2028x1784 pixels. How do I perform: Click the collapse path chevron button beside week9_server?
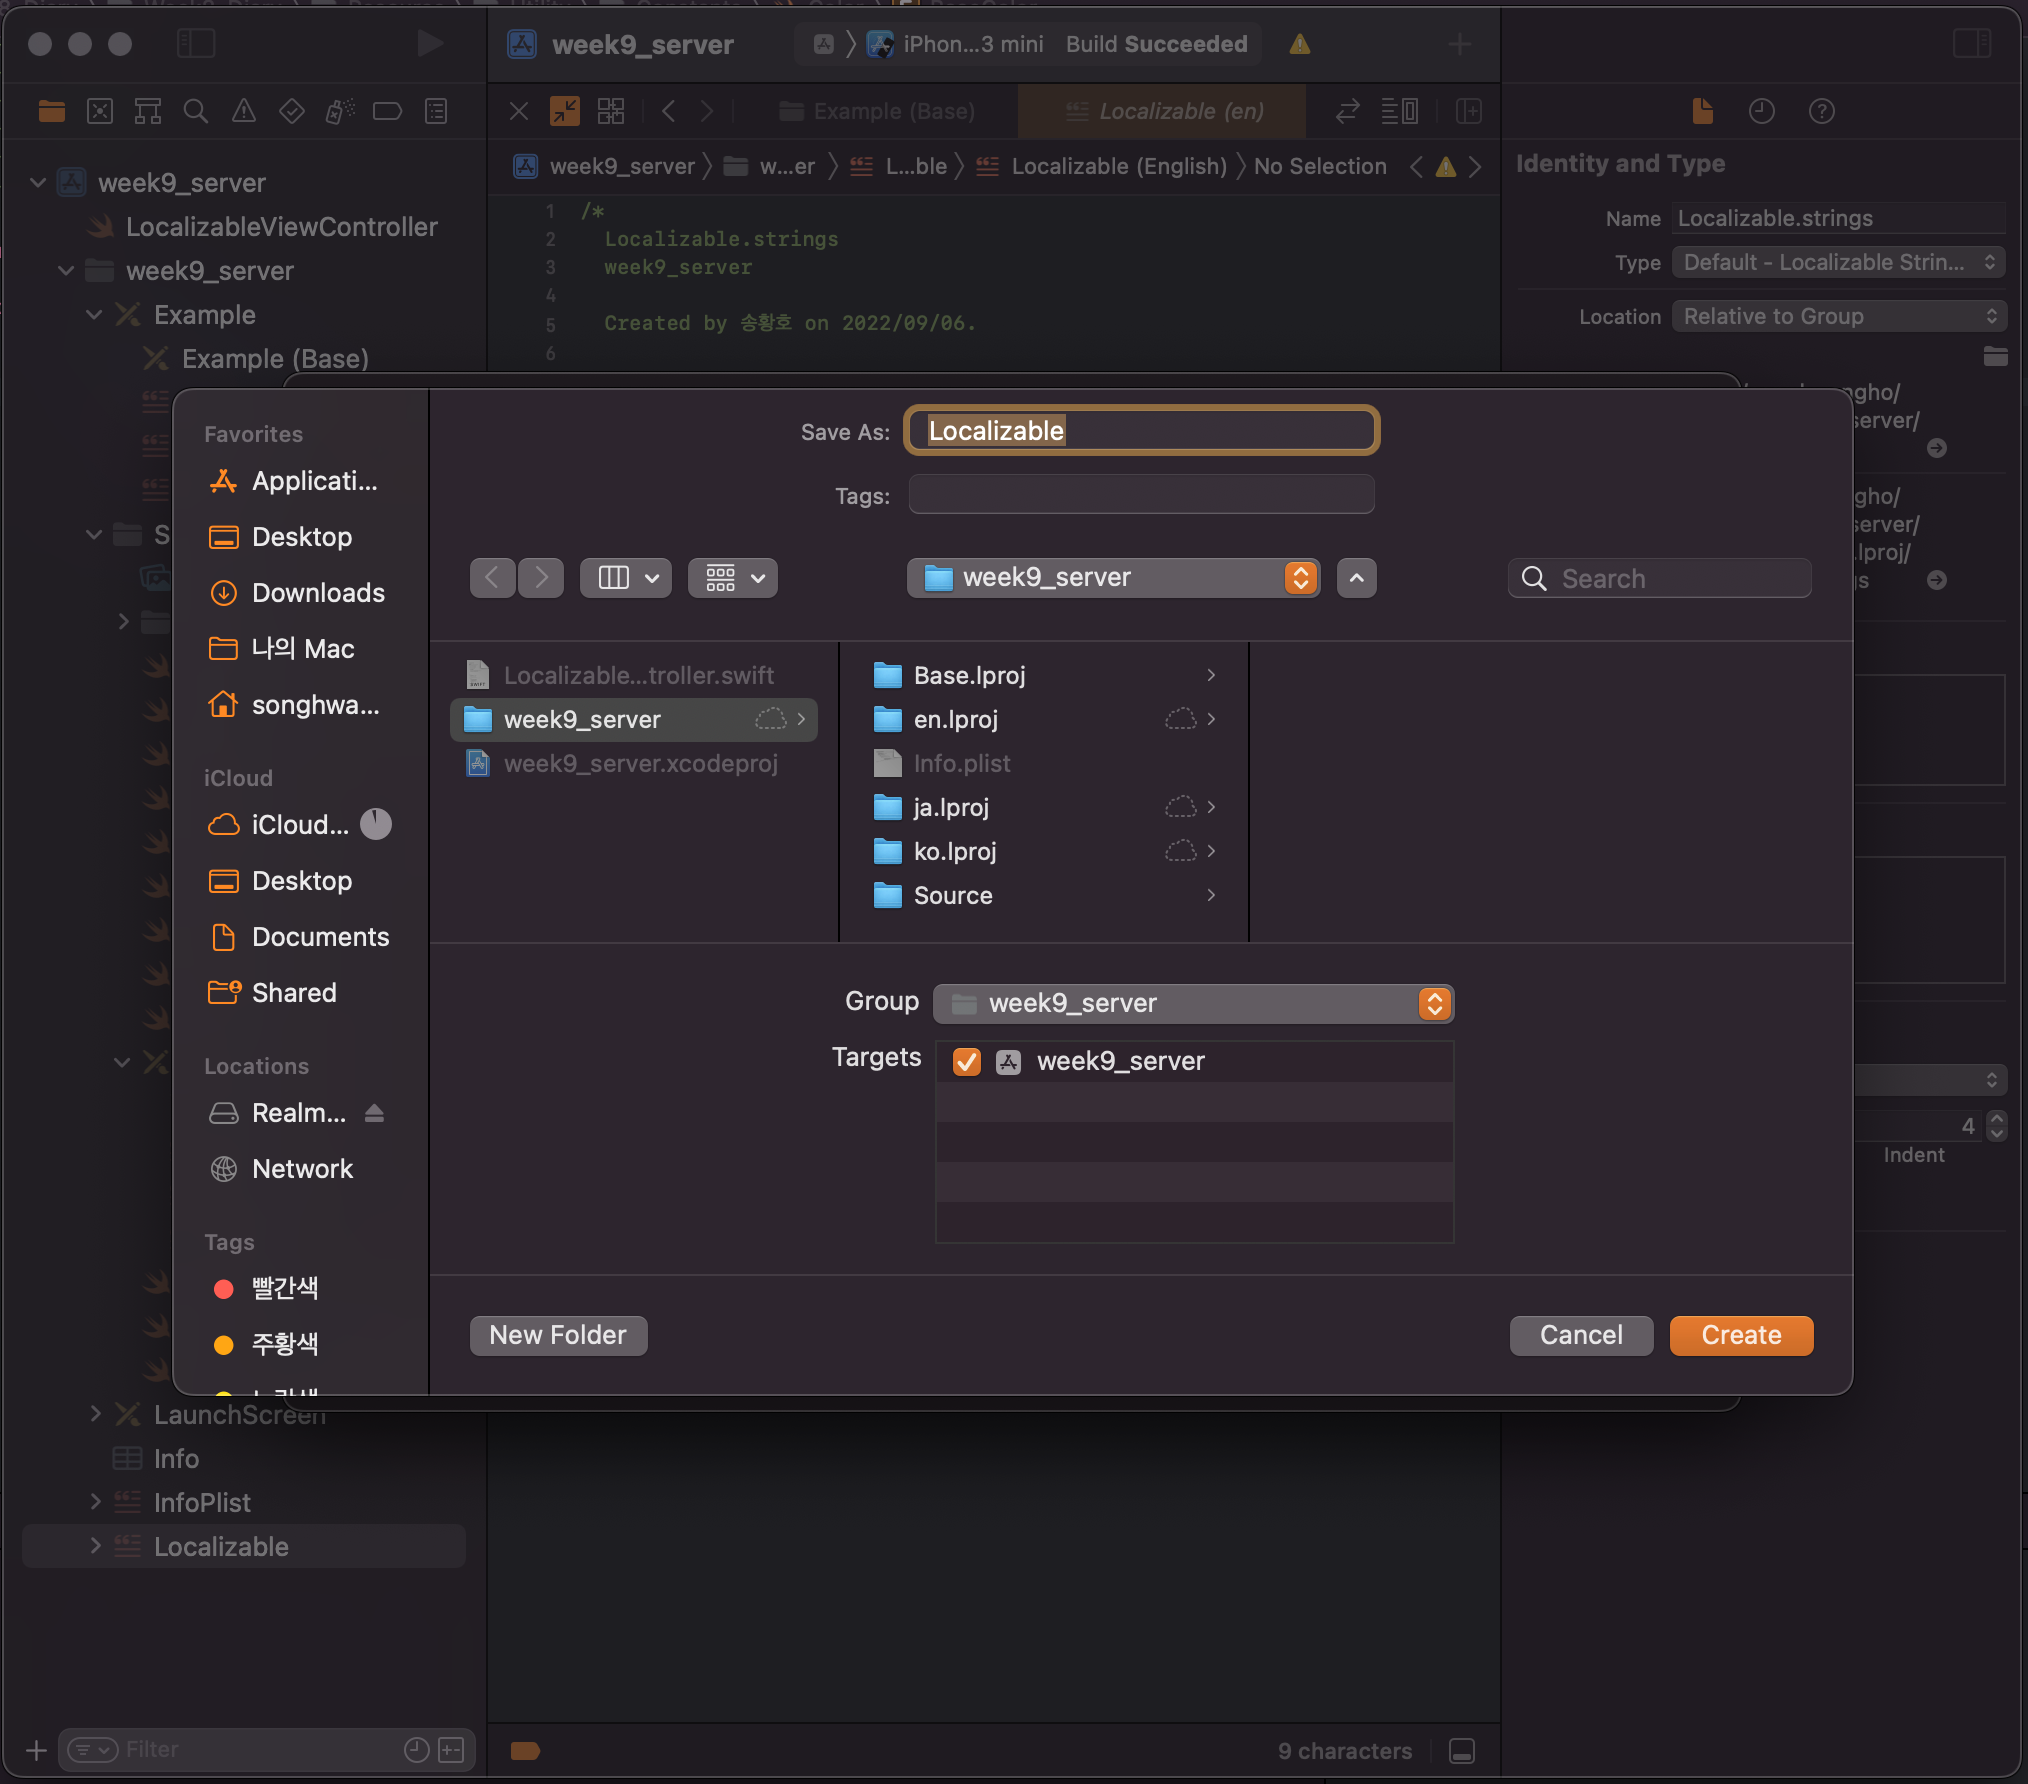pos(1356,578)
